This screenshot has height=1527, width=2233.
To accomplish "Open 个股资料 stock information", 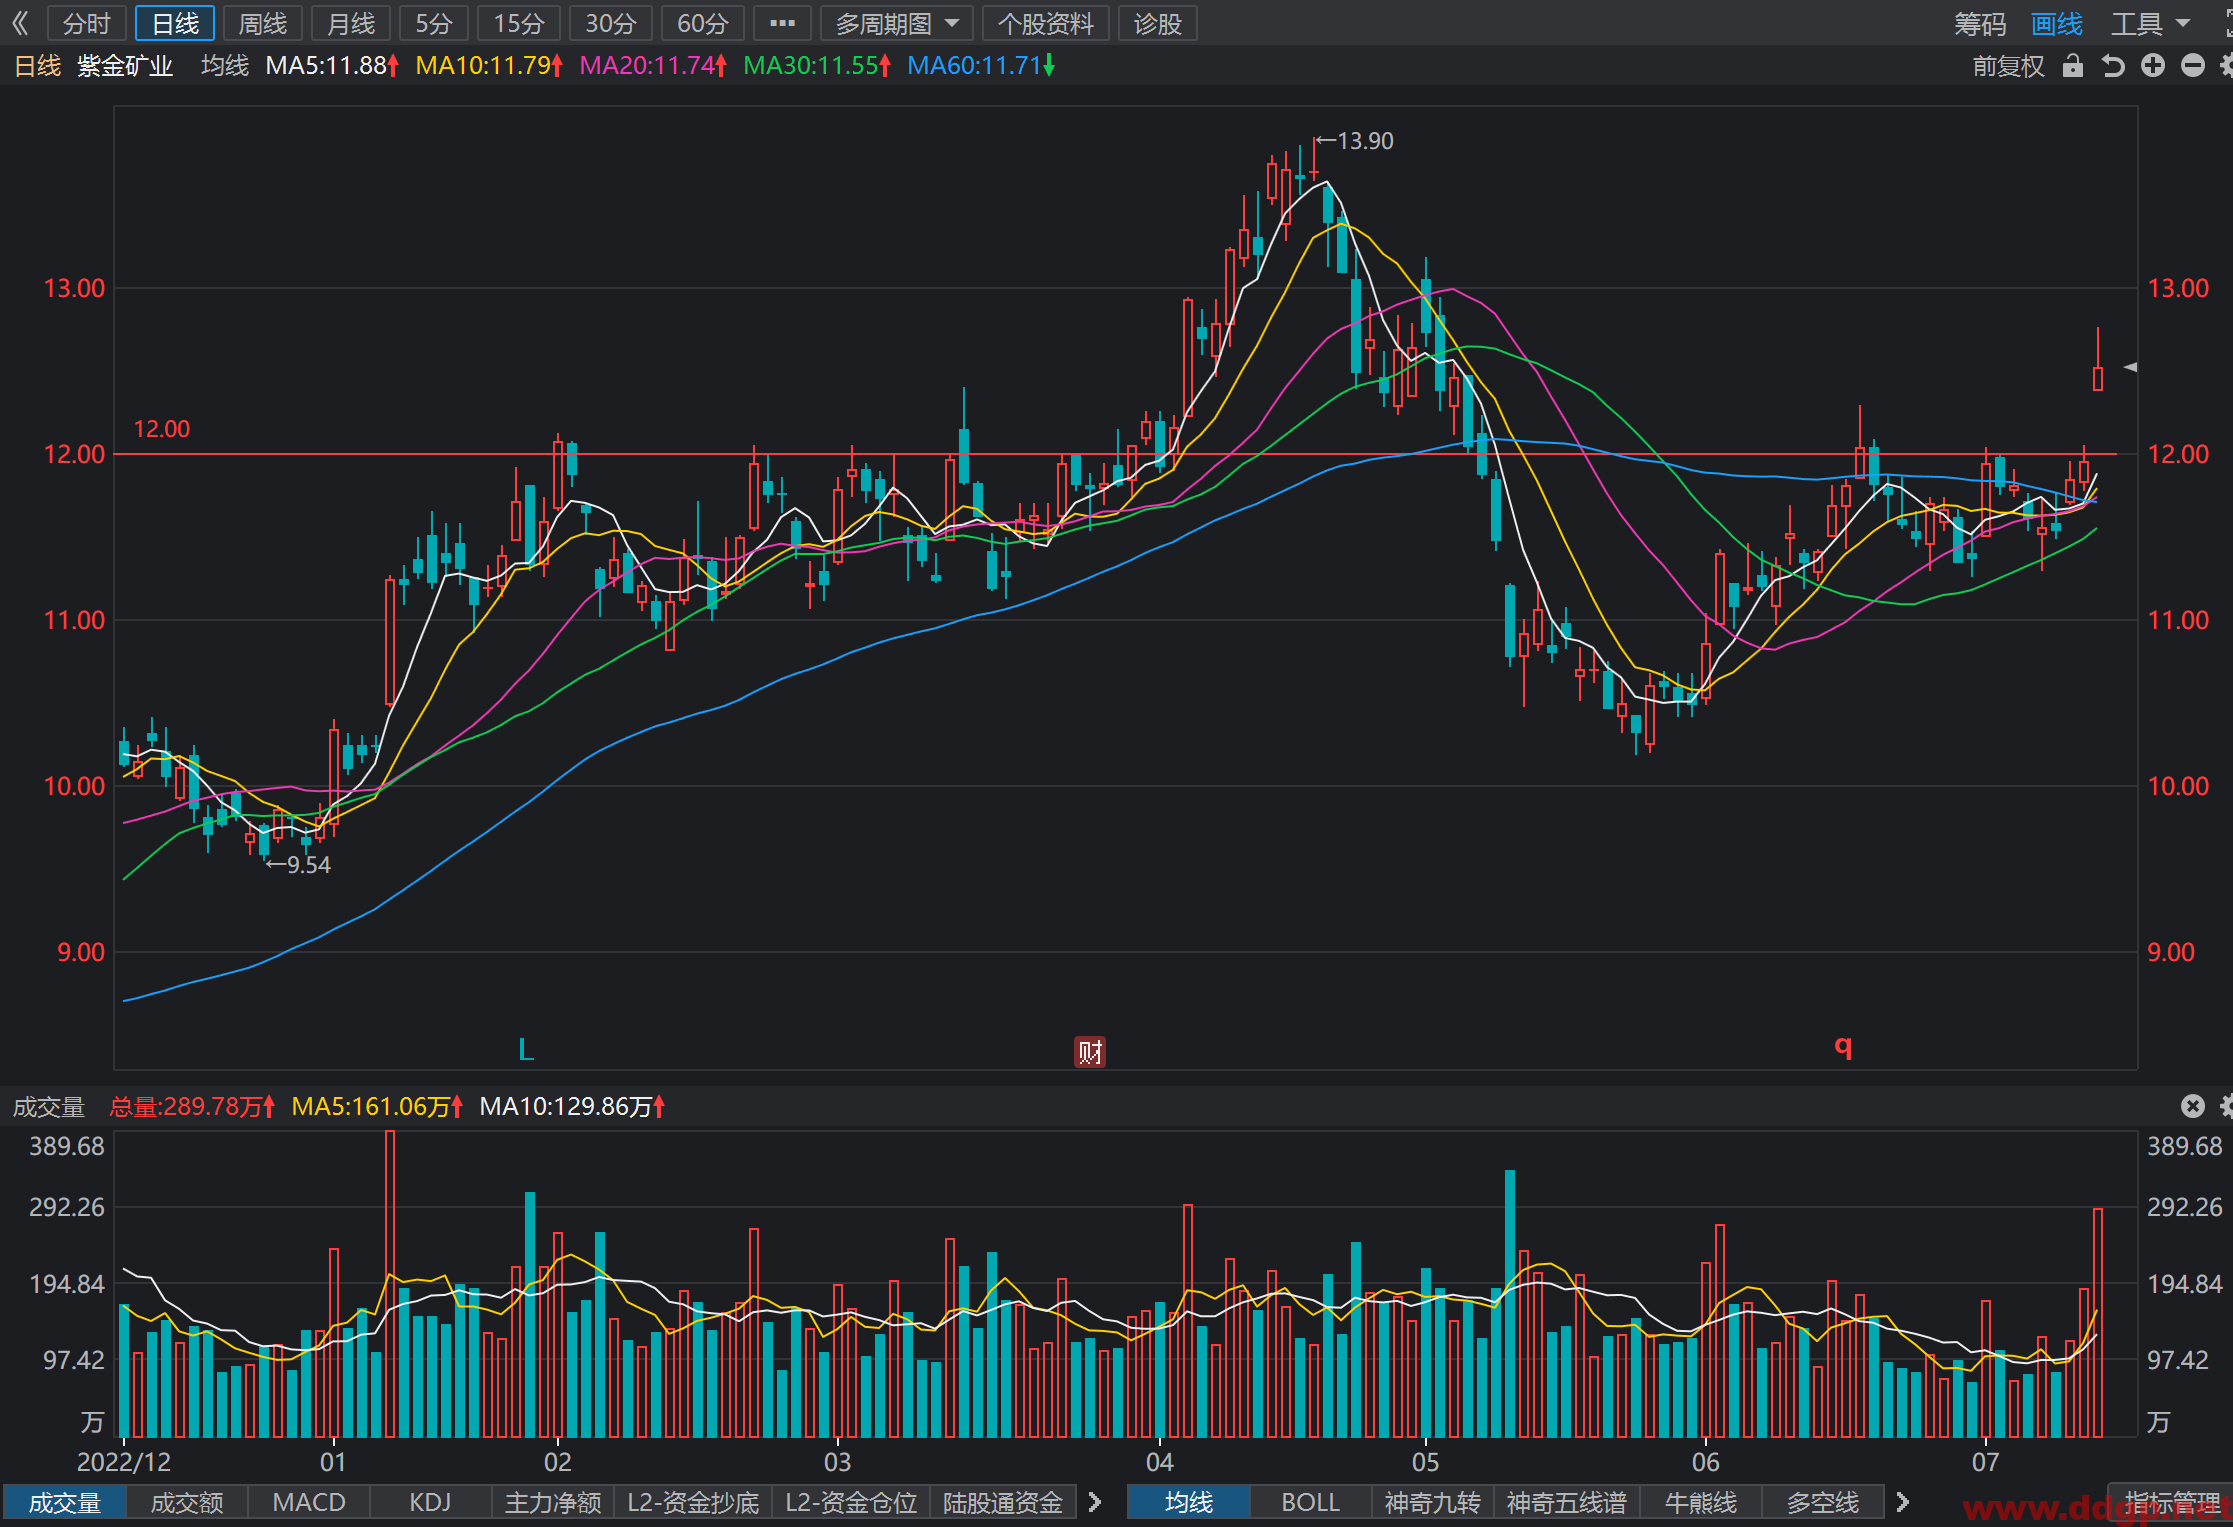I will pyautogui.click(x=1045, y=23).
